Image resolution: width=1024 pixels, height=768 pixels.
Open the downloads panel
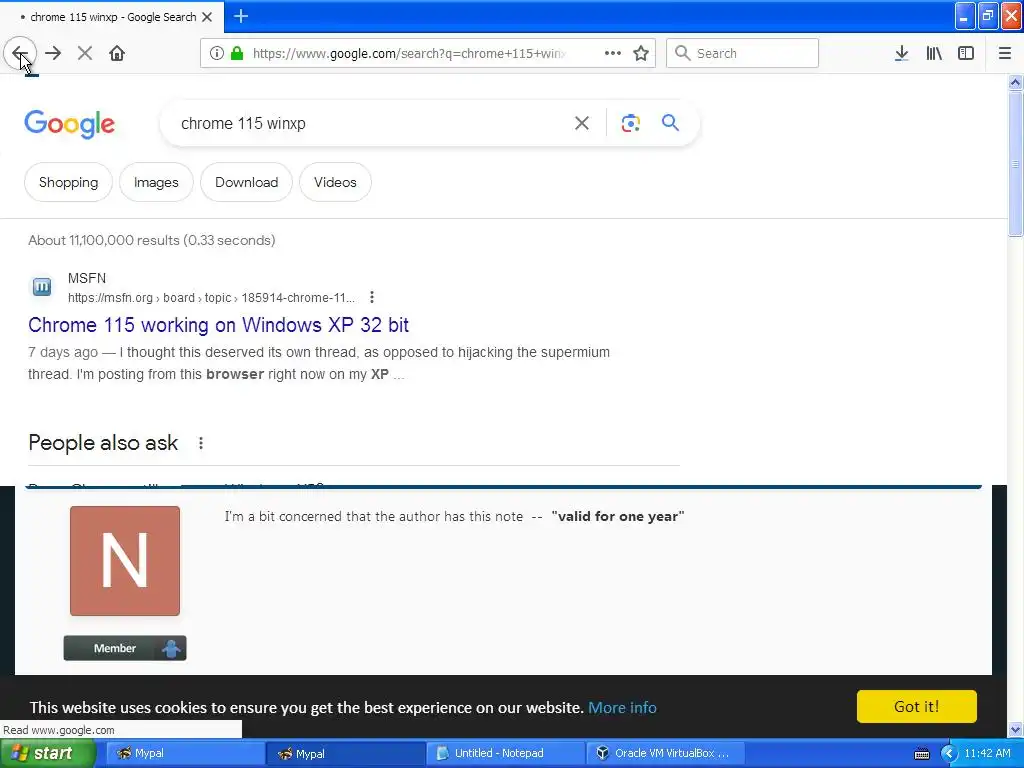click(x=902, y=54)
